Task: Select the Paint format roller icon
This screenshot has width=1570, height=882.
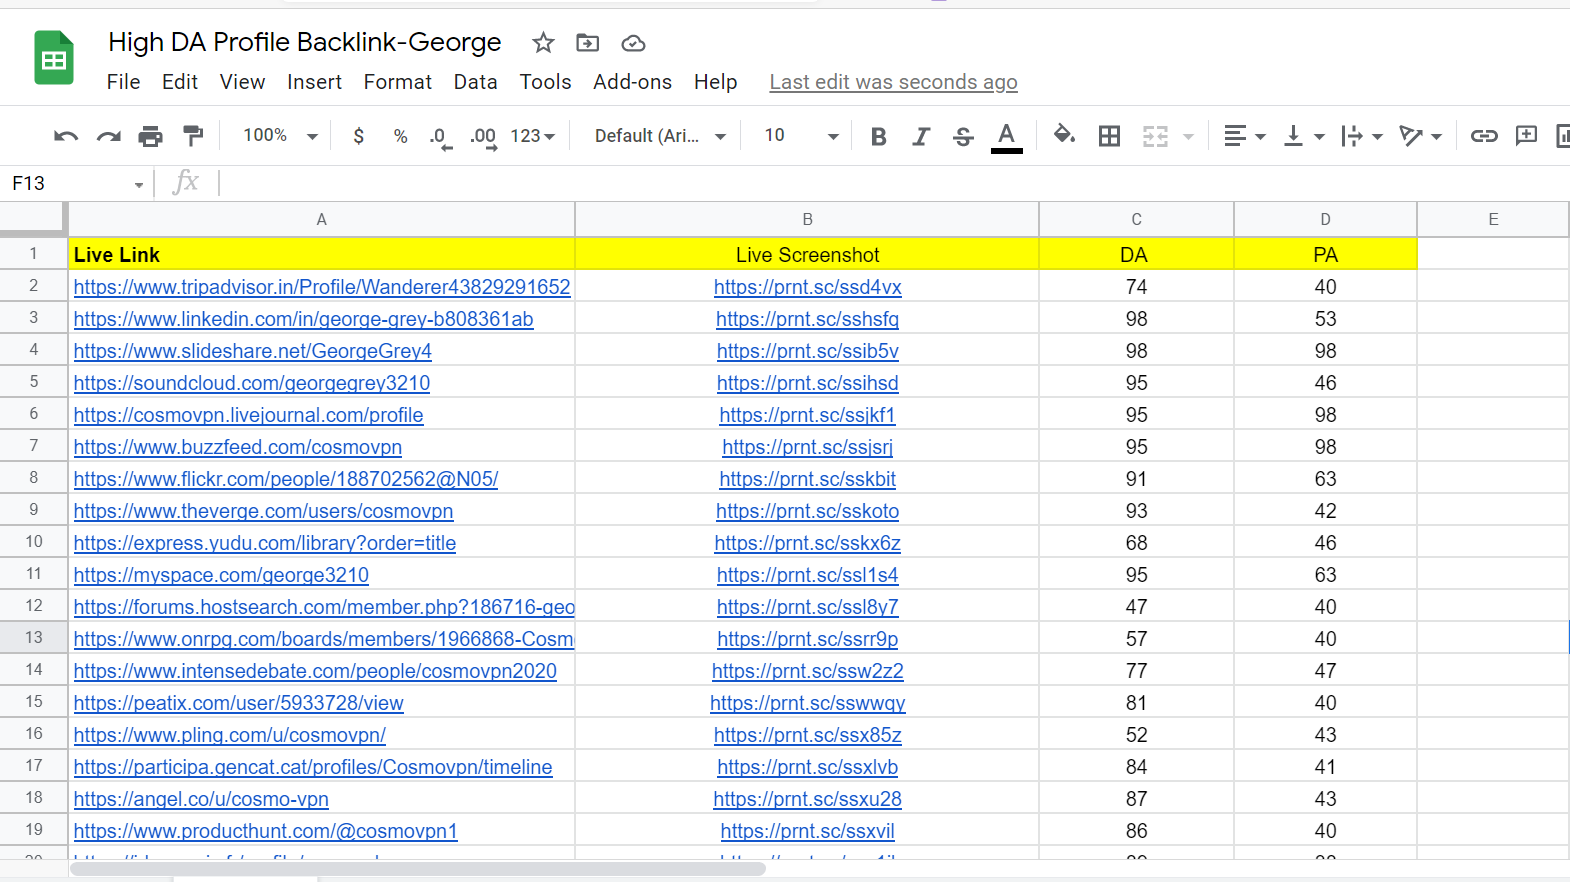Action: click(193, 136)
